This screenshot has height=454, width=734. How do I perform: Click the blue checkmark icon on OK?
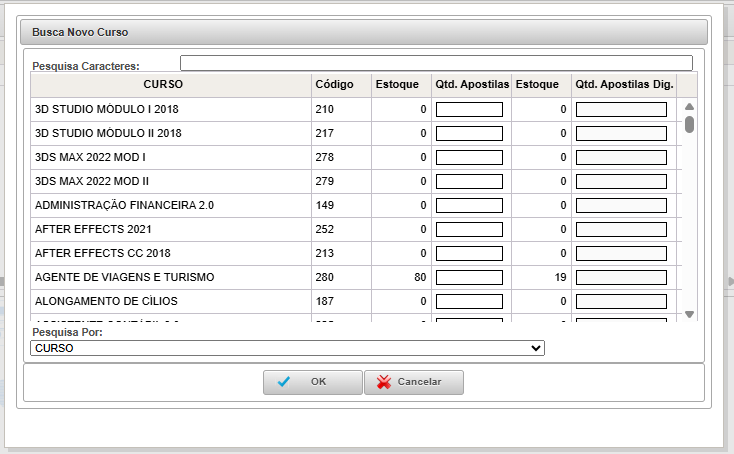[285, 382]
